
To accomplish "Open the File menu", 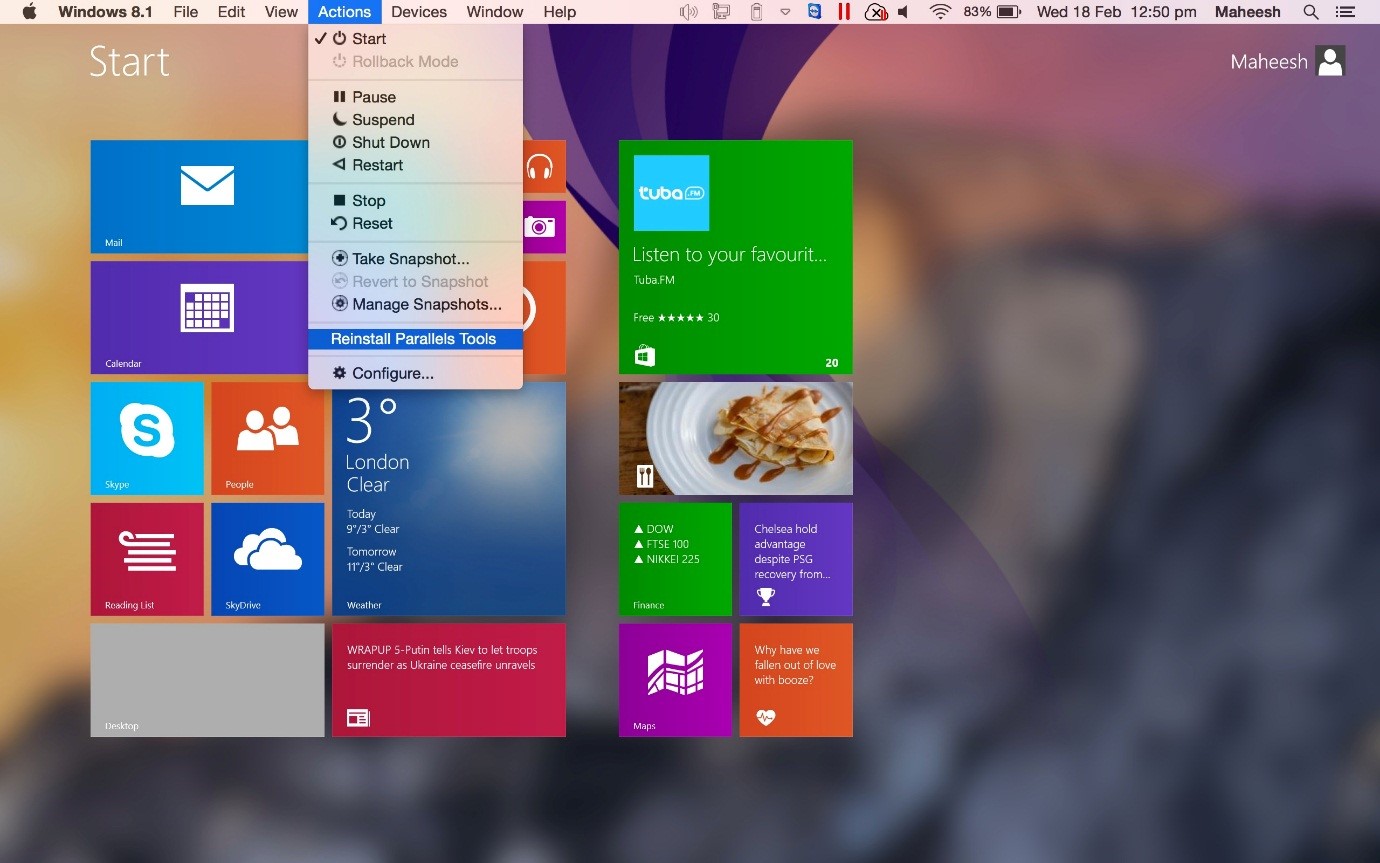I will 185,12.
